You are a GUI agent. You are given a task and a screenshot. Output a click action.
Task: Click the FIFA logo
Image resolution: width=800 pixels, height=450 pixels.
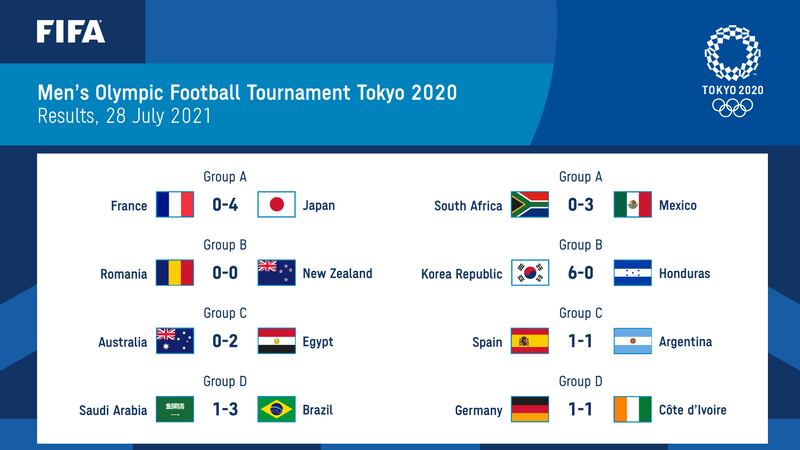coord(70,32)
